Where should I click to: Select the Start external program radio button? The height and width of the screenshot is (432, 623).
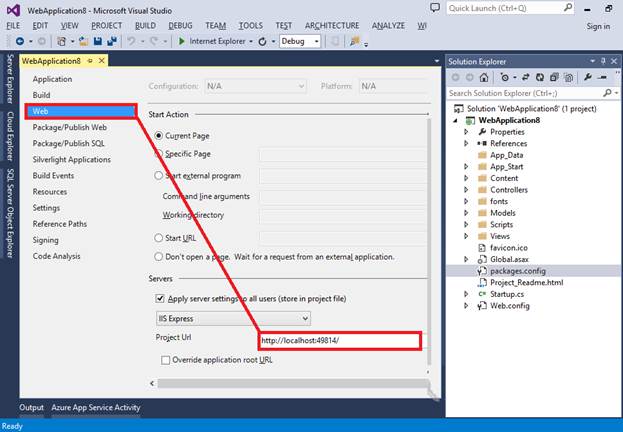pos(159,175)
